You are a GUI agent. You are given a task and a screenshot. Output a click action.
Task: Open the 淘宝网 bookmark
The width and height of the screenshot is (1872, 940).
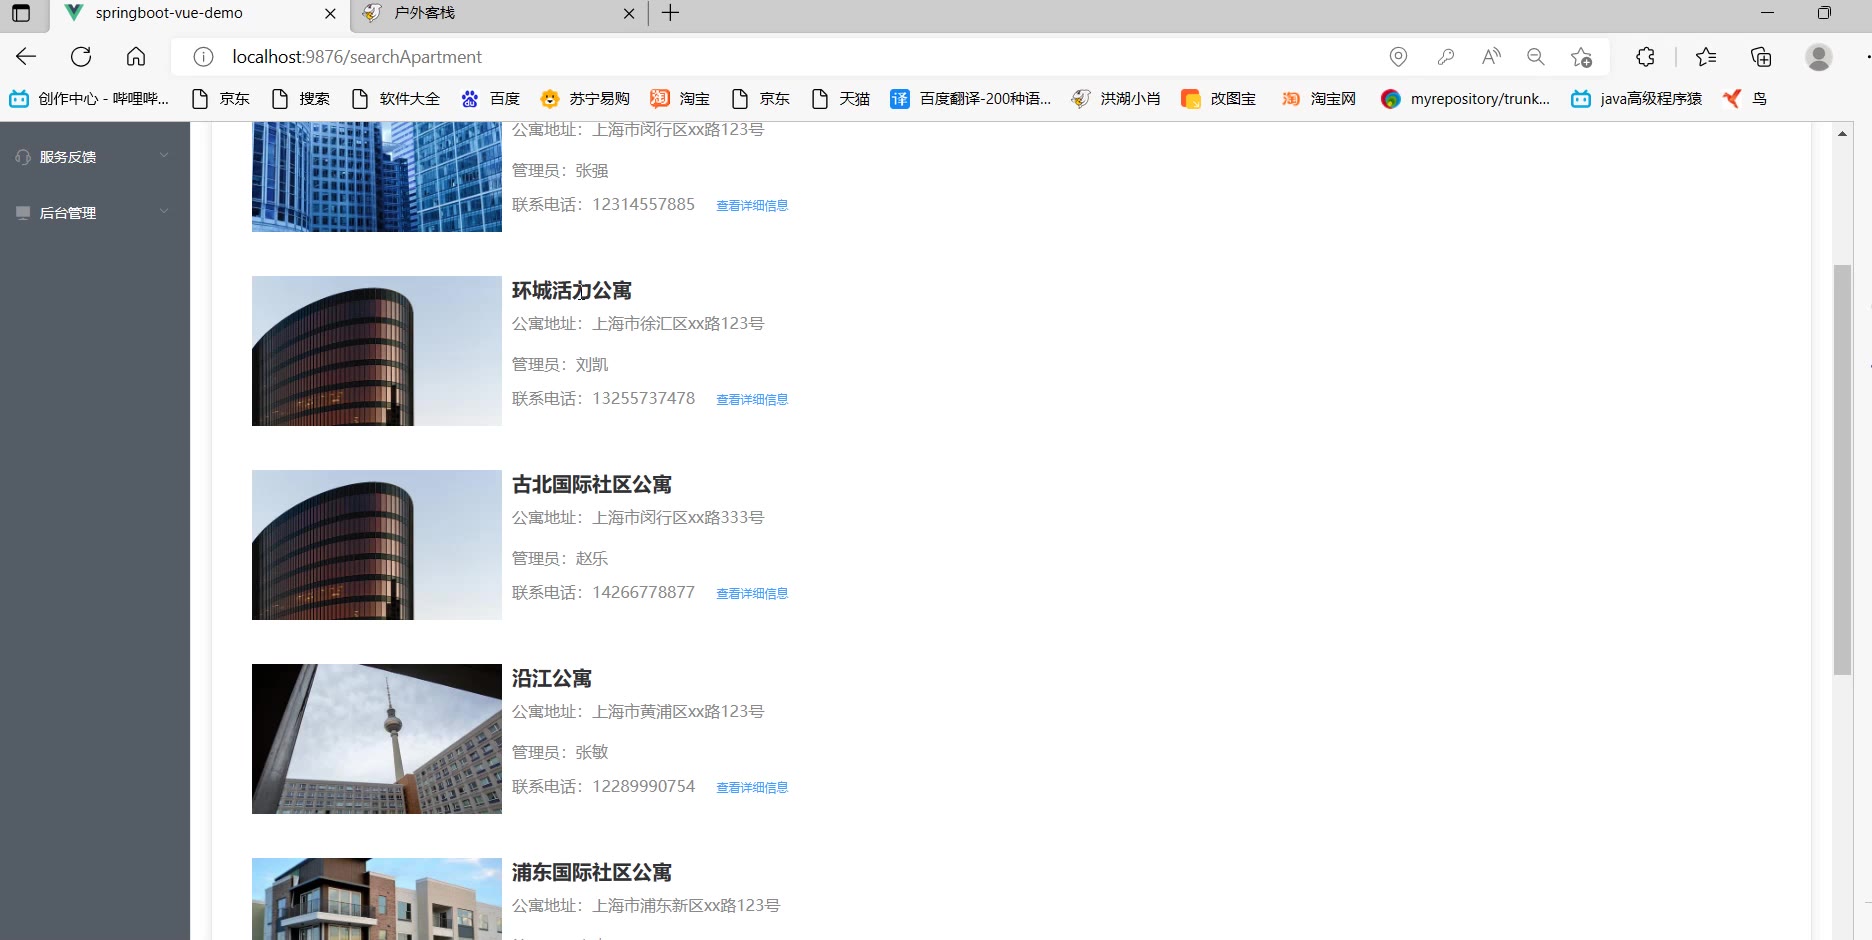1319,98
